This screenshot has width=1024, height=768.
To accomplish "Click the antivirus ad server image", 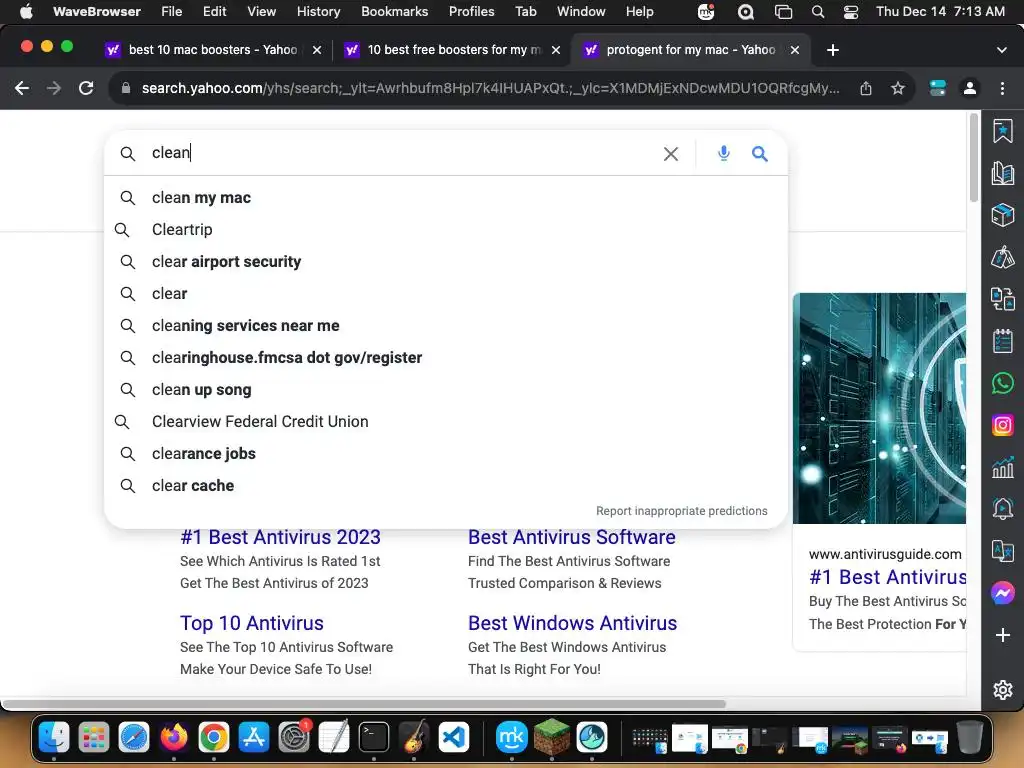I will tap(879, 408).
